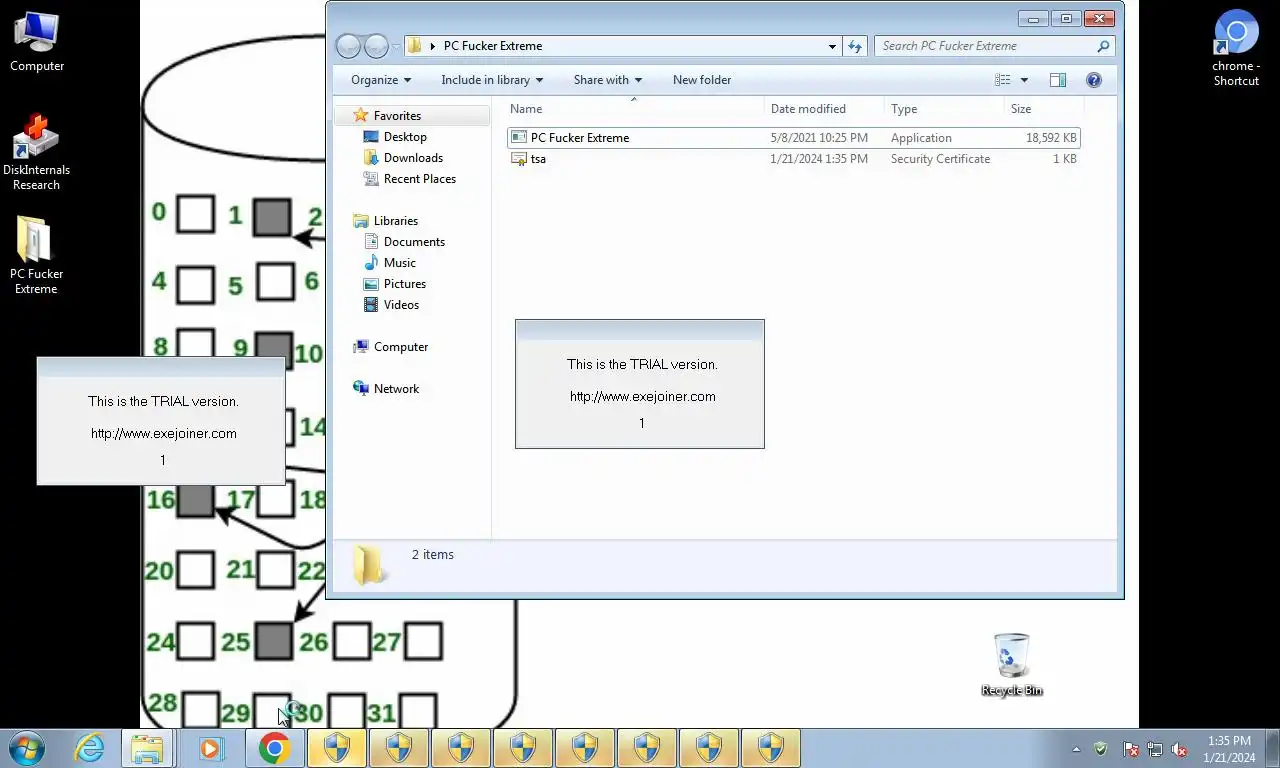Click the Security Certificate type cell
The width and height of the screenshot is (1280, 768).
[940, 159]
